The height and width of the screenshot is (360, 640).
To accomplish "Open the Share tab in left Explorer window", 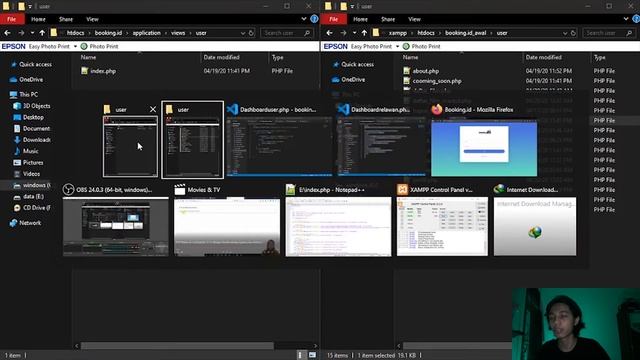I will click(66, 19).
